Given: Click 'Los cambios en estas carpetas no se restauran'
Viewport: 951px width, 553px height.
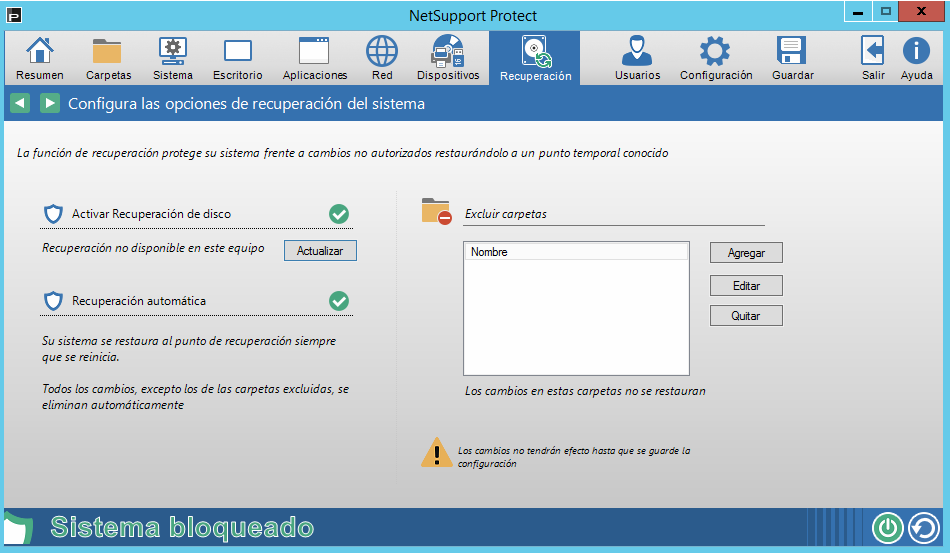Looking at the screenshot, I should pos(585,391).
